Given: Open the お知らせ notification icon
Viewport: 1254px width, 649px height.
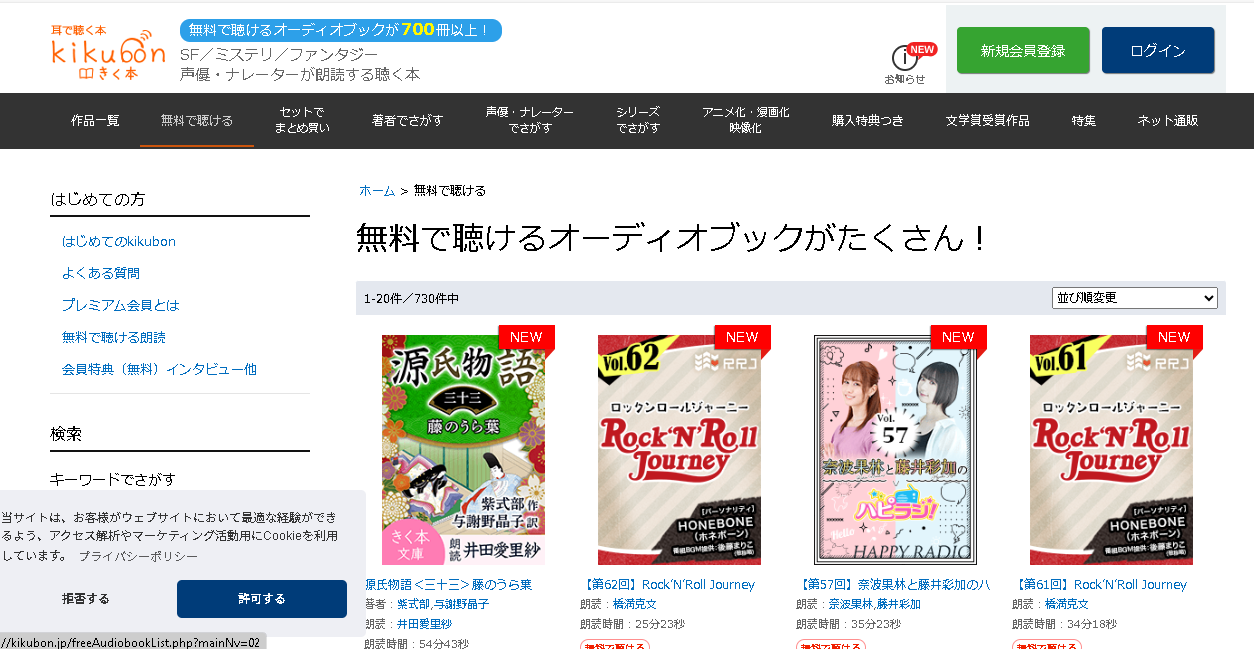Looking at the screenshot, I should pyautogui.click(x=905, y=65).
